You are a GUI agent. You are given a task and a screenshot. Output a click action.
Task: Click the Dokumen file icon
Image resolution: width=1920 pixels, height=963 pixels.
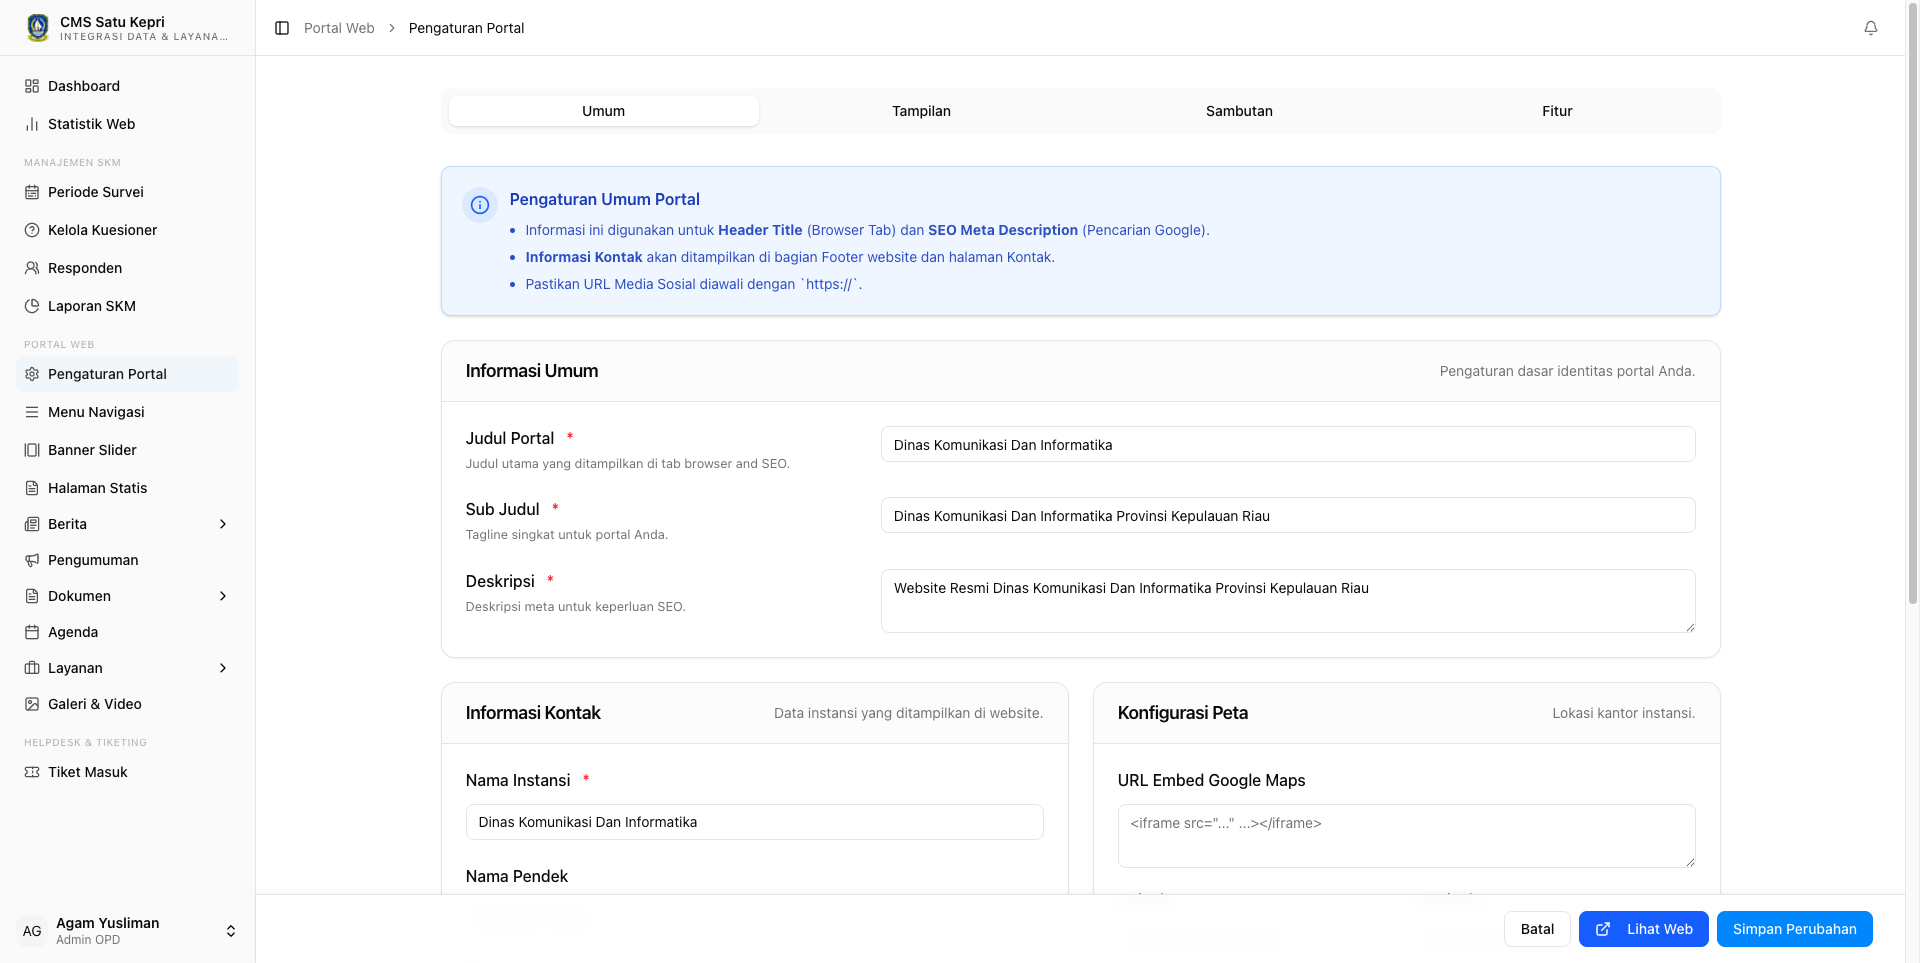(x=32, y=596)
